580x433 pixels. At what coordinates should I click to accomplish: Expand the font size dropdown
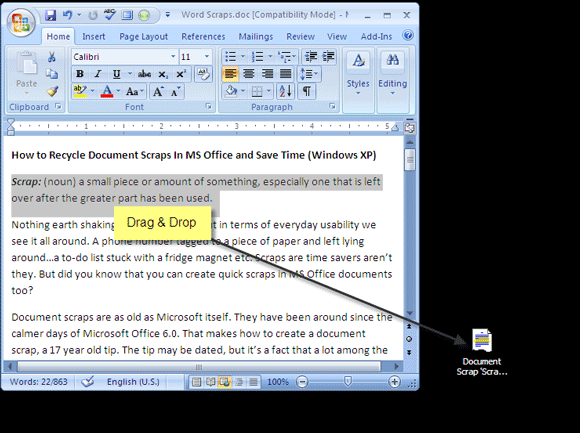point(206,57)
